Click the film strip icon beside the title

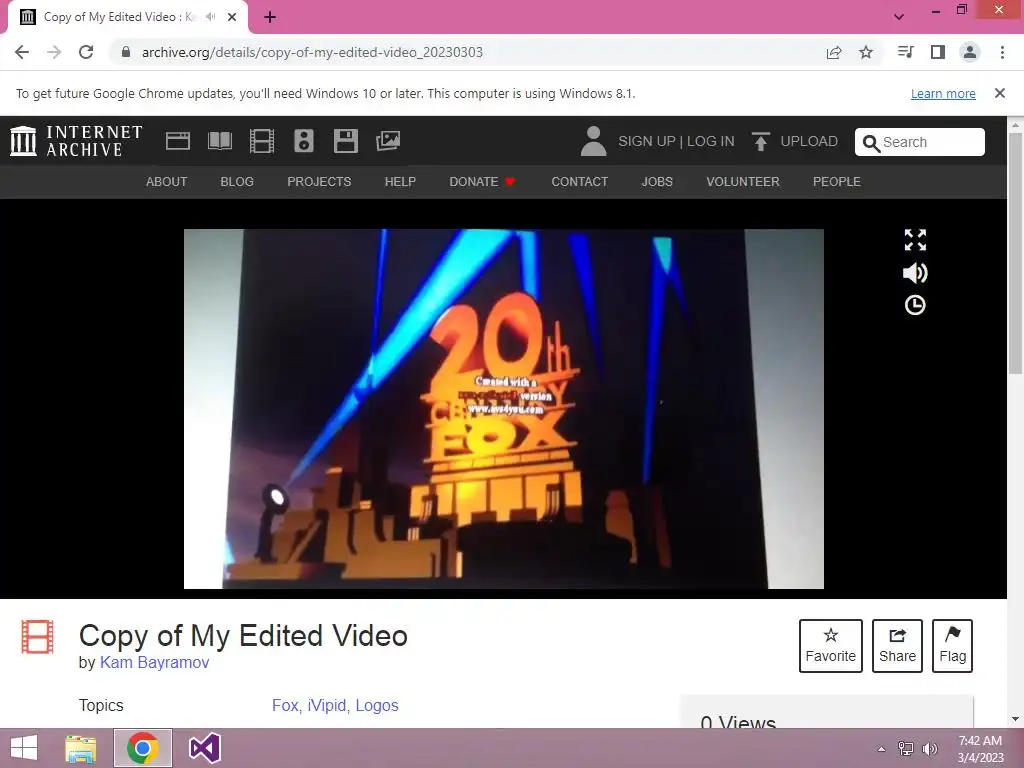pos(37,637)
